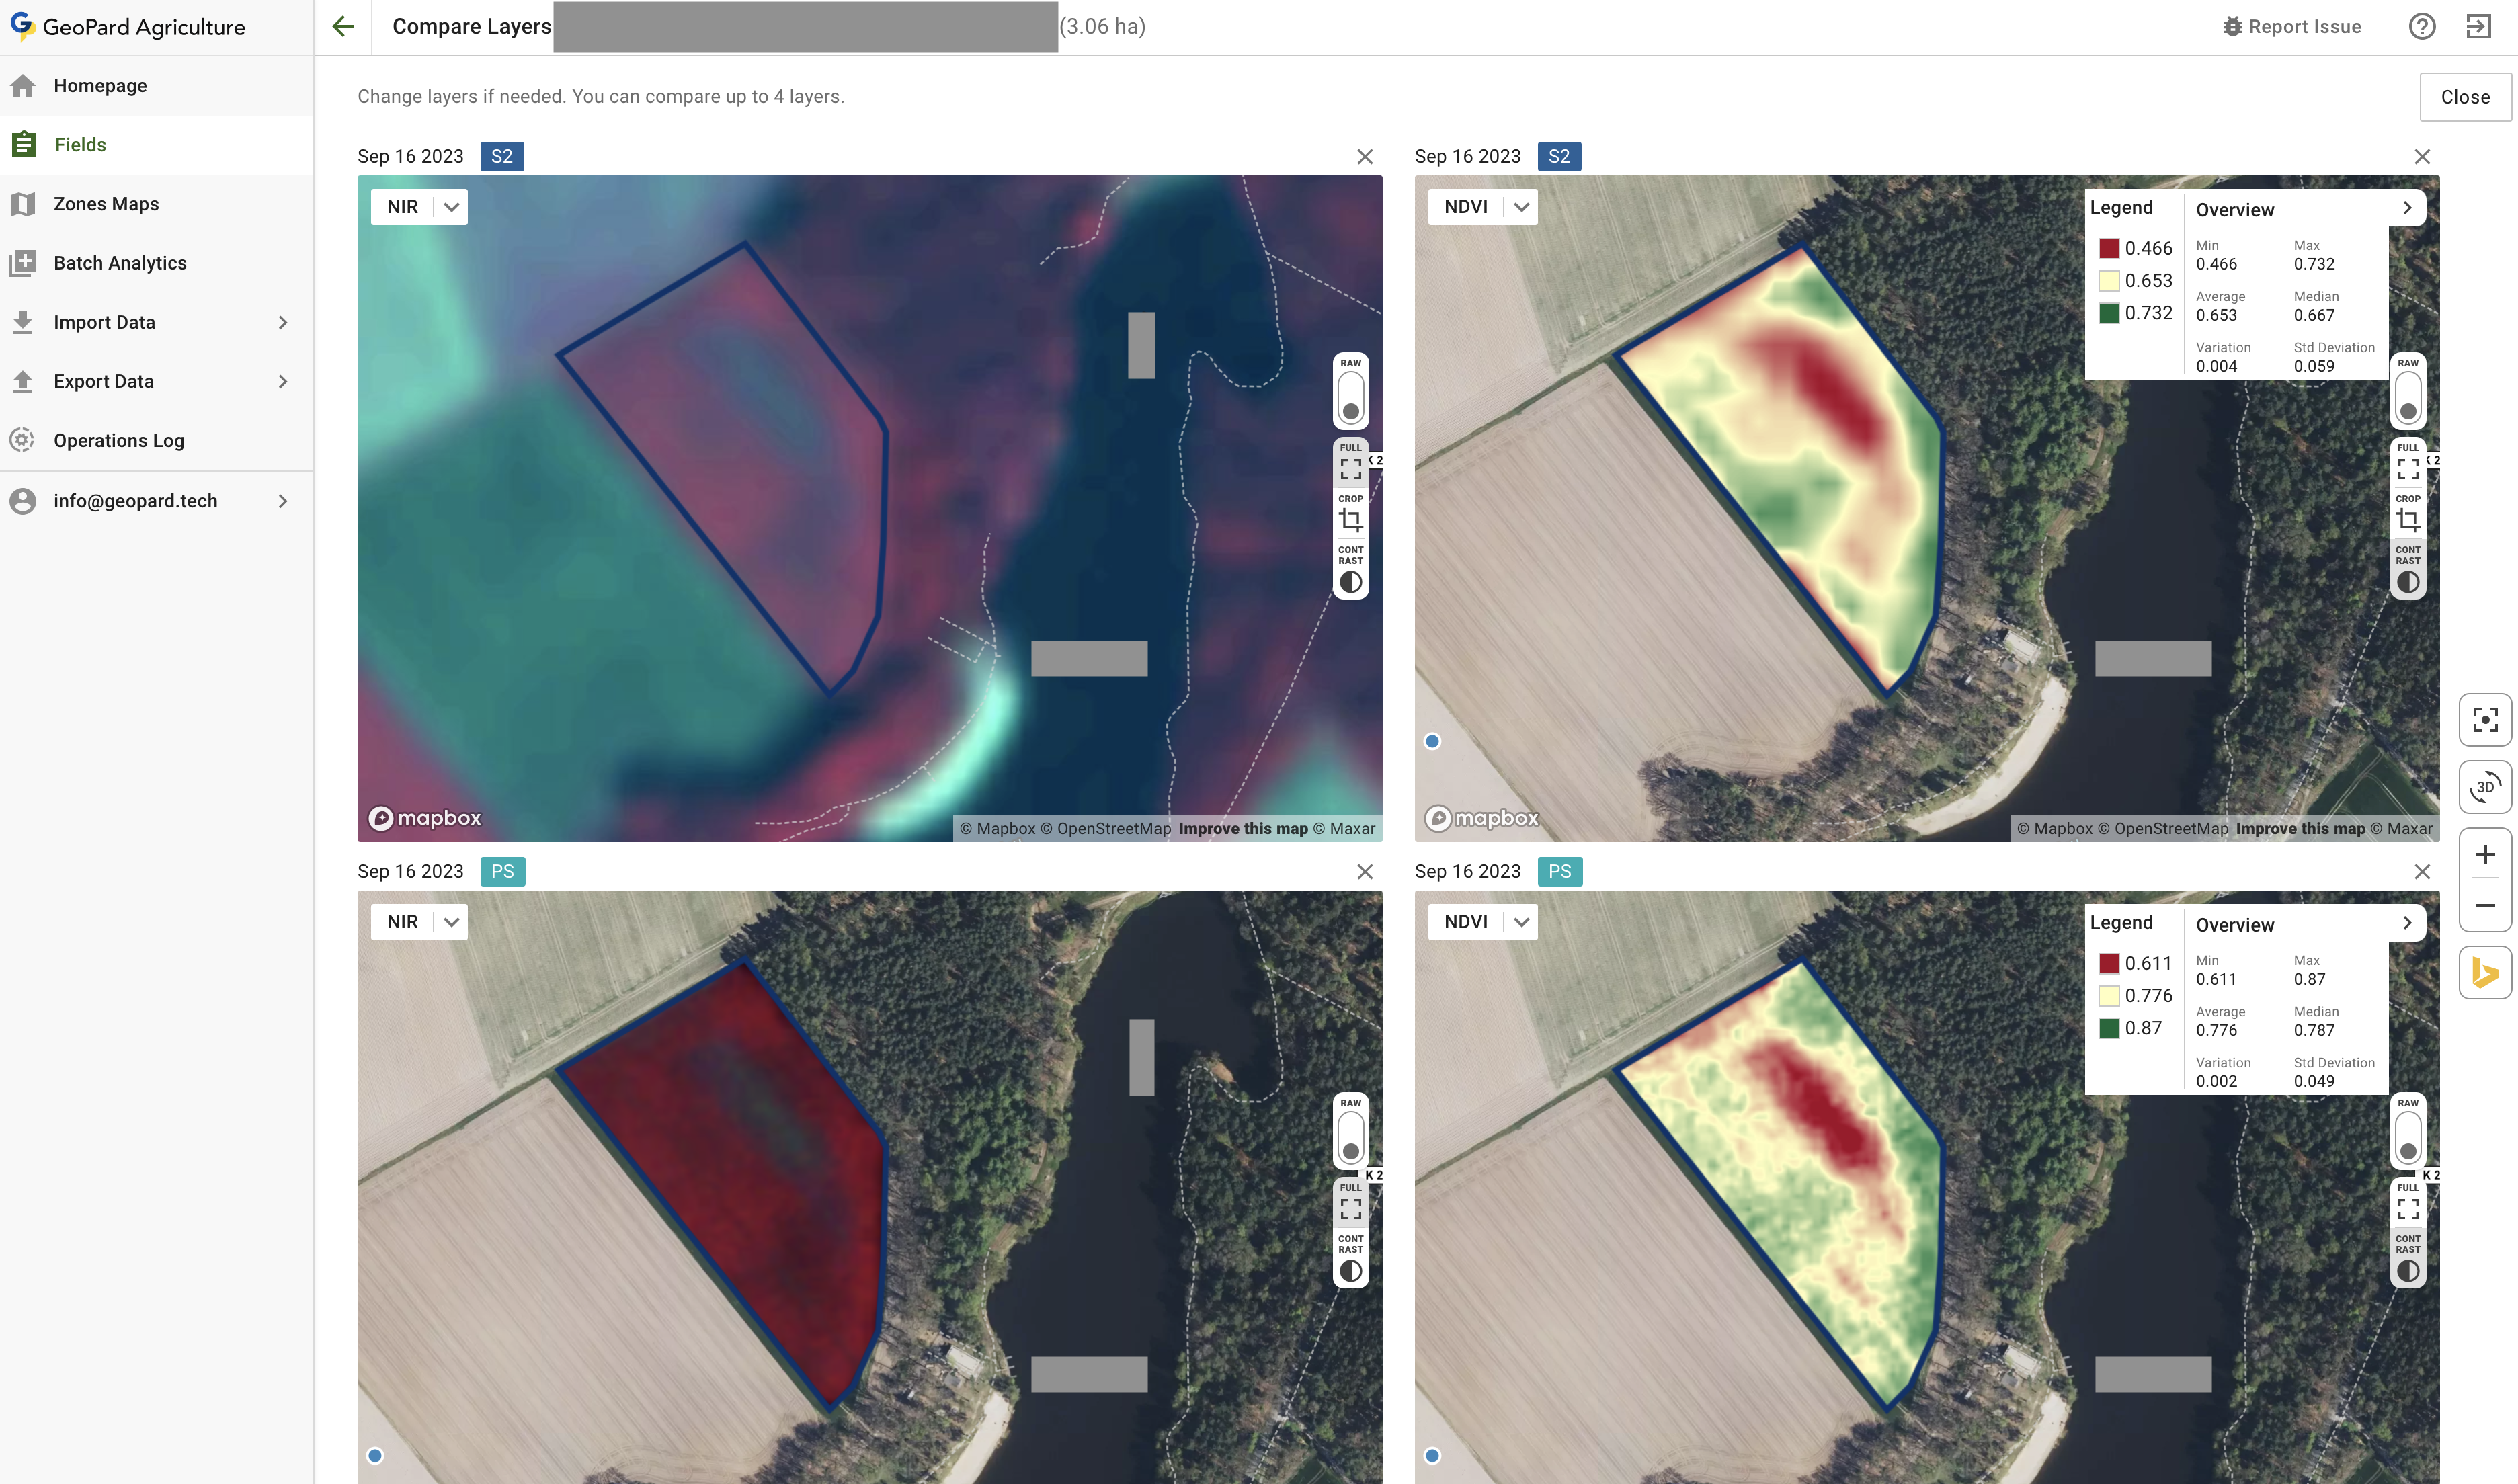Viewport: 2518px width, 1484px height.
Task: Click the logout icon at top right
Action: (x=2478, y=27)
